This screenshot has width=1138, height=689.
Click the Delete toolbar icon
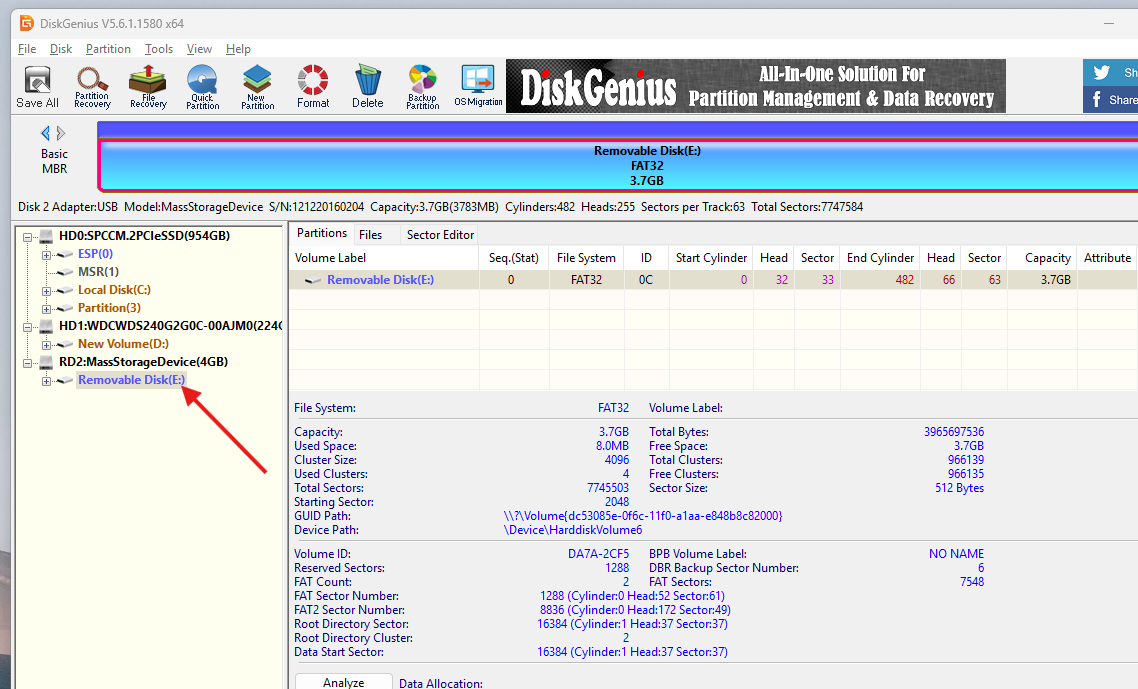pos(368,86)
